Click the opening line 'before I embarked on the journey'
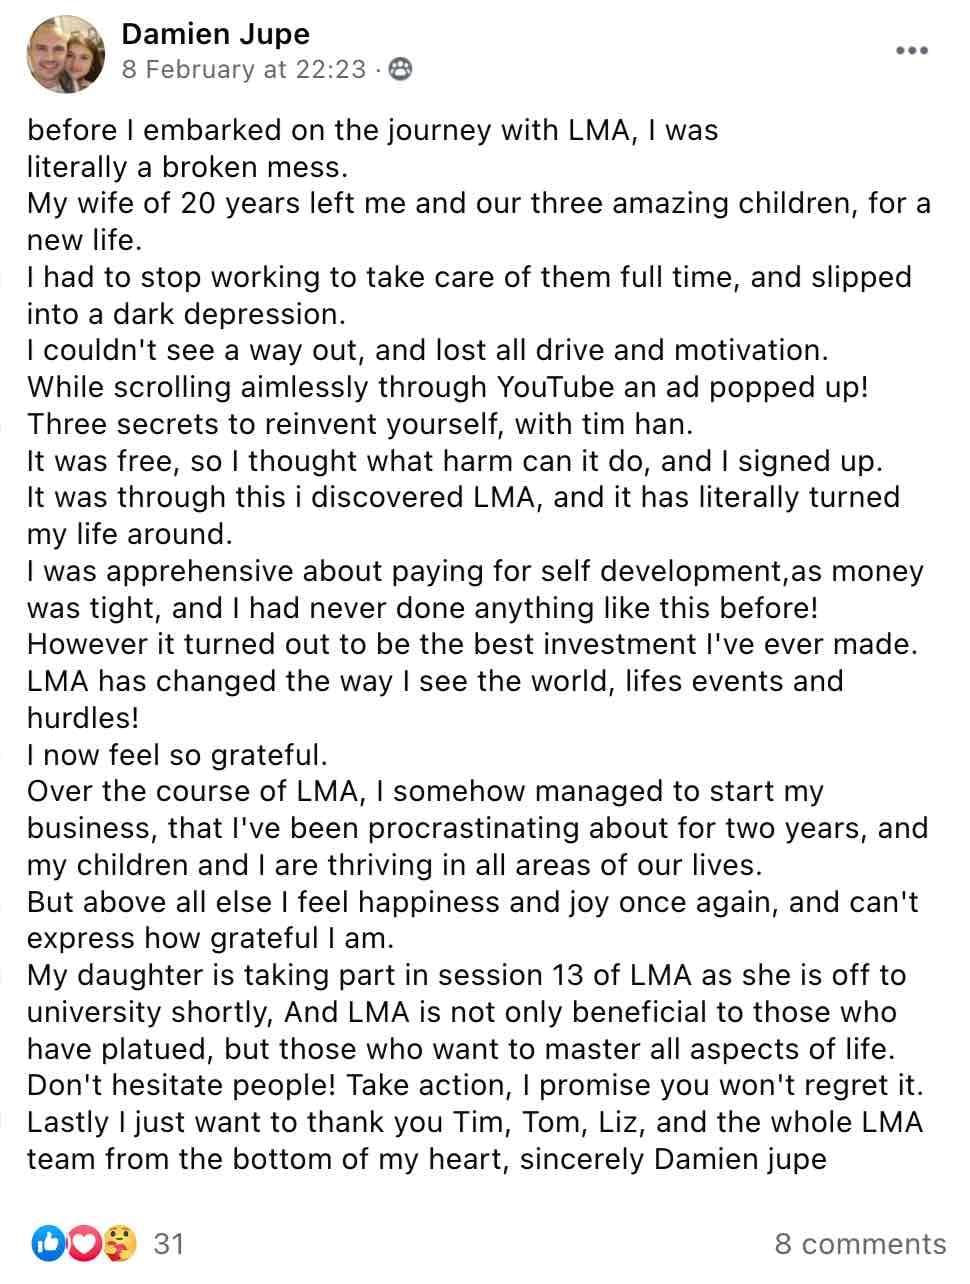 (372, 130)
